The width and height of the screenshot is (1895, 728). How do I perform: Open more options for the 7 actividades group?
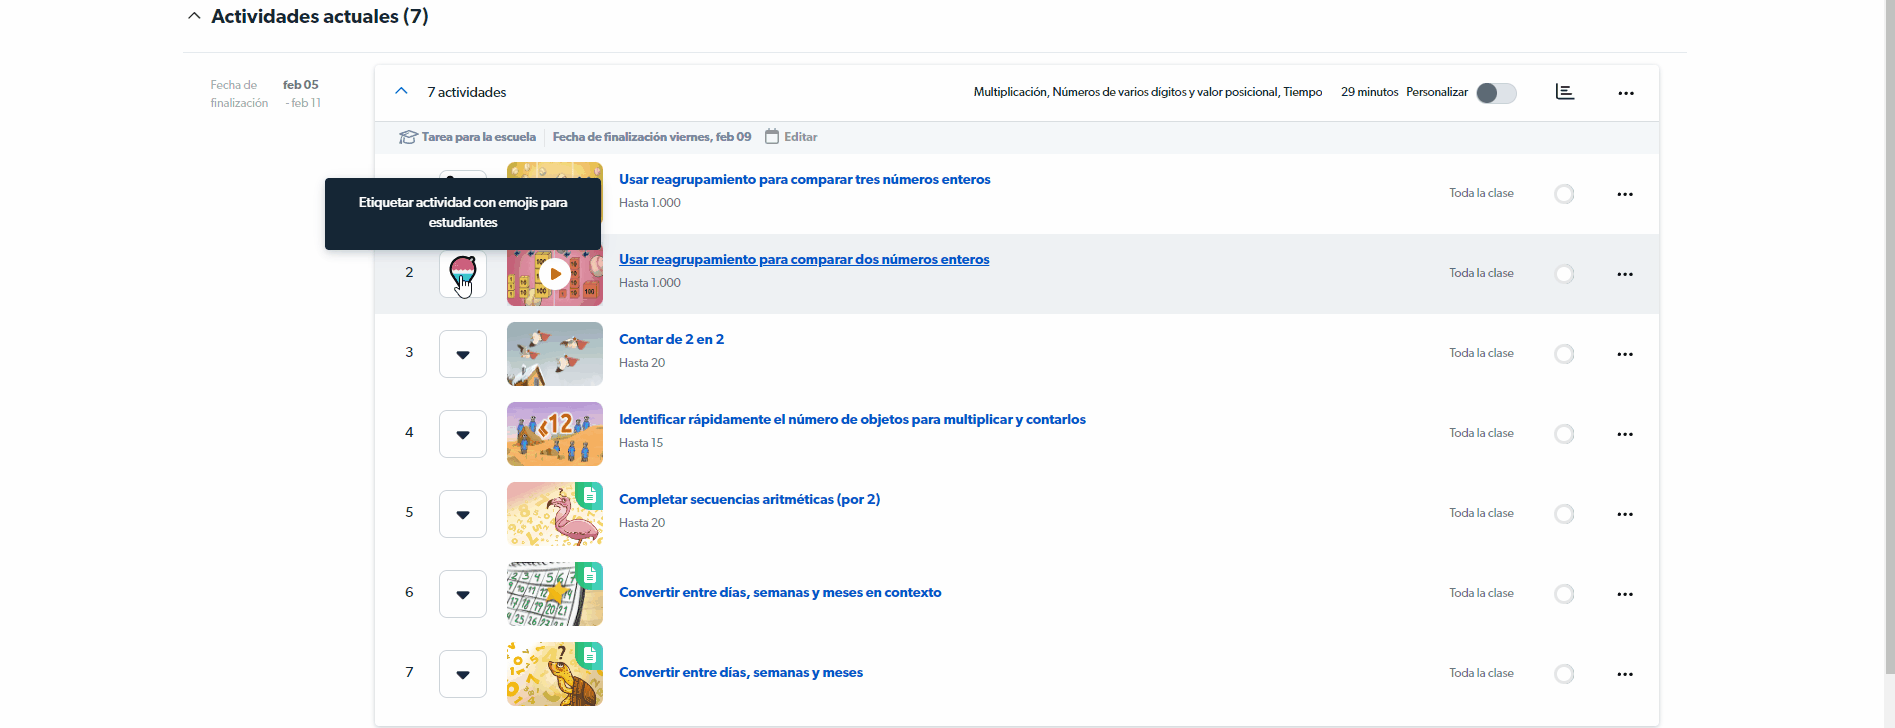point(1626,93)
